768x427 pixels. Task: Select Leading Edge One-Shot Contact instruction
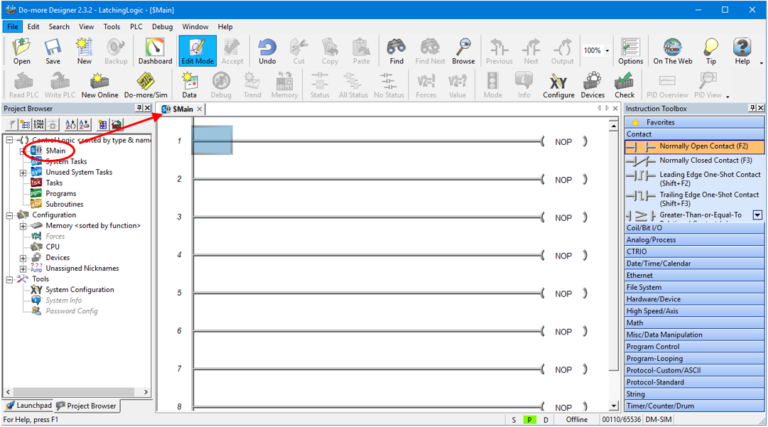(x=694, y=179)
